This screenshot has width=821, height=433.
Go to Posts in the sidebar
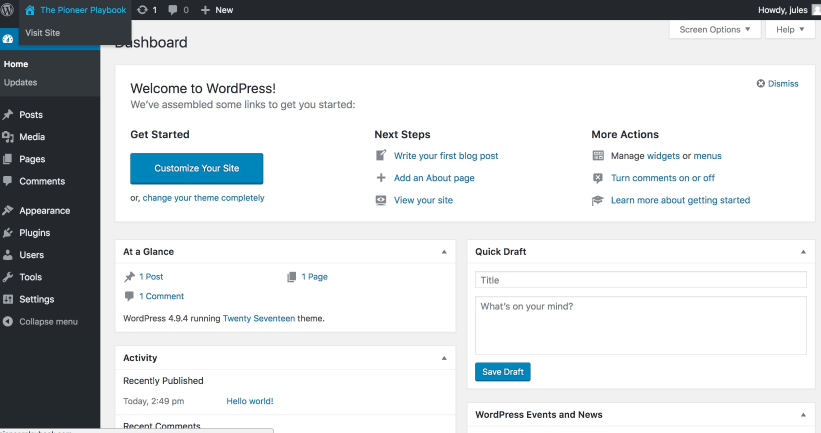31,115
